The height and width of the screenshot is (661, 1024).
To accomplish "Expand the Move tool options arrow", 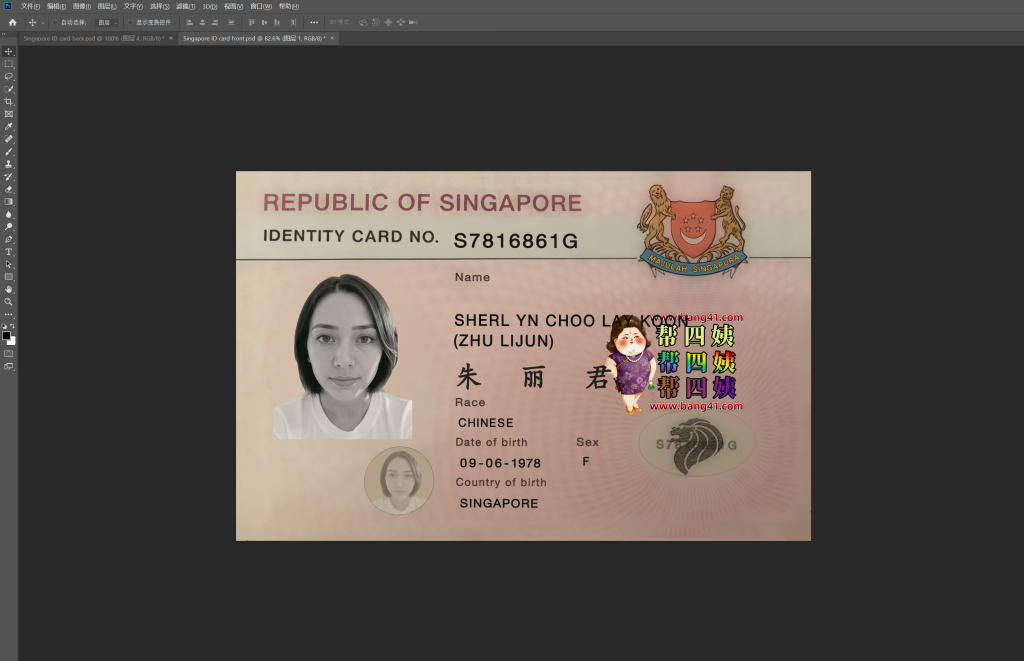I will pyautogui.click(x=42, y=22).
